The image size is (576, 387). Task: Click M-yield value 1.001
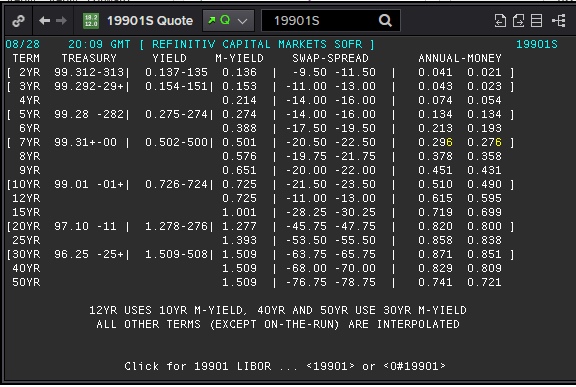pos(240,212)
